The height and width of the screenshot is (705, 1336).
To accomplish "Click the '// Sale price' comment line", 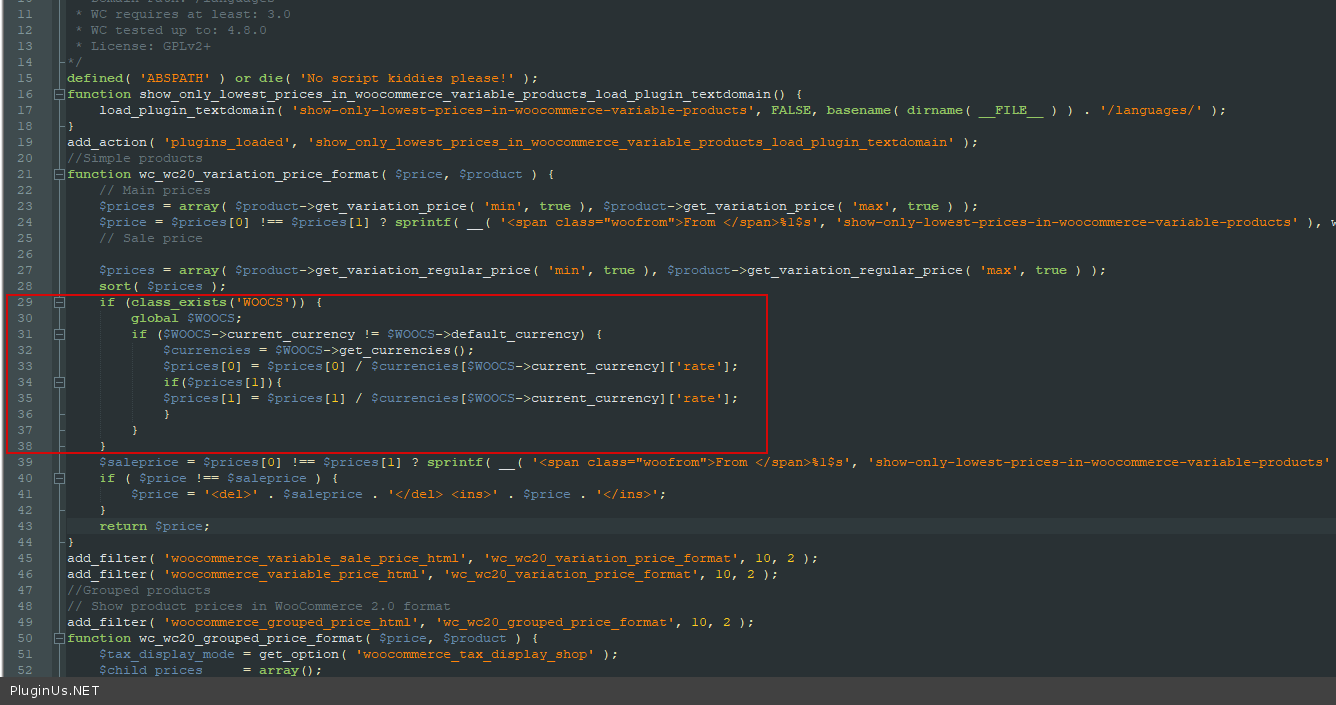I will (x=150, y=238).
